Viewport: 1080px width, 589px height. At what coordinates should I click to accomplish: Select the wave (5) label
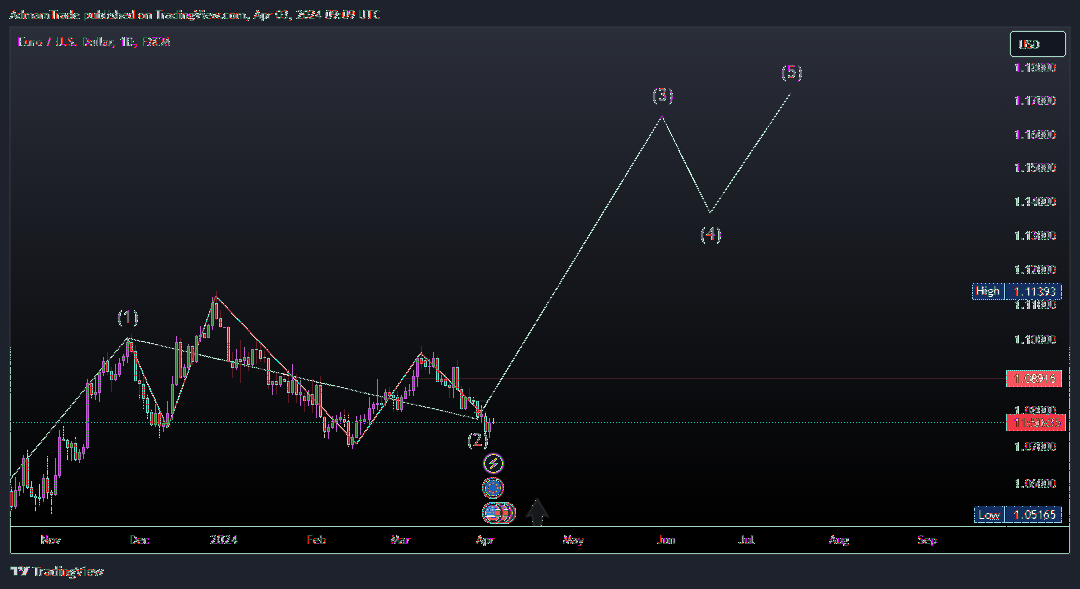click(x=792, y=72)
